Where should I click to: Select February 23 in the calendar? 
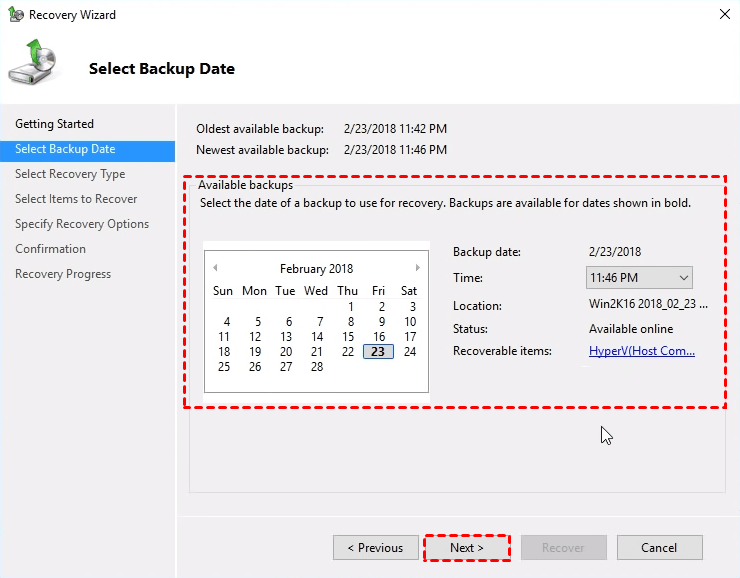coord(378,352)
